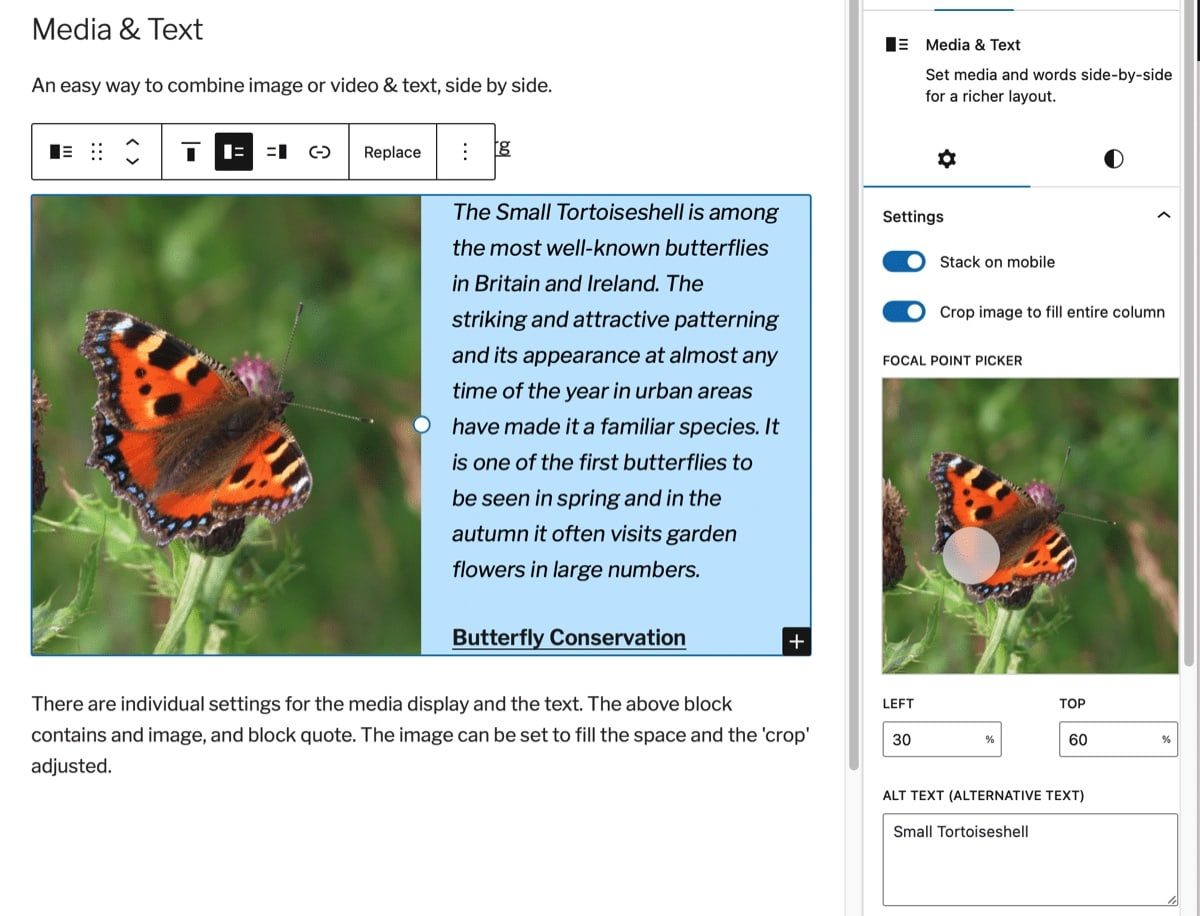Open the vertical alignment top option
Viewport: 1200px width, 916px height.
point(190,152)
